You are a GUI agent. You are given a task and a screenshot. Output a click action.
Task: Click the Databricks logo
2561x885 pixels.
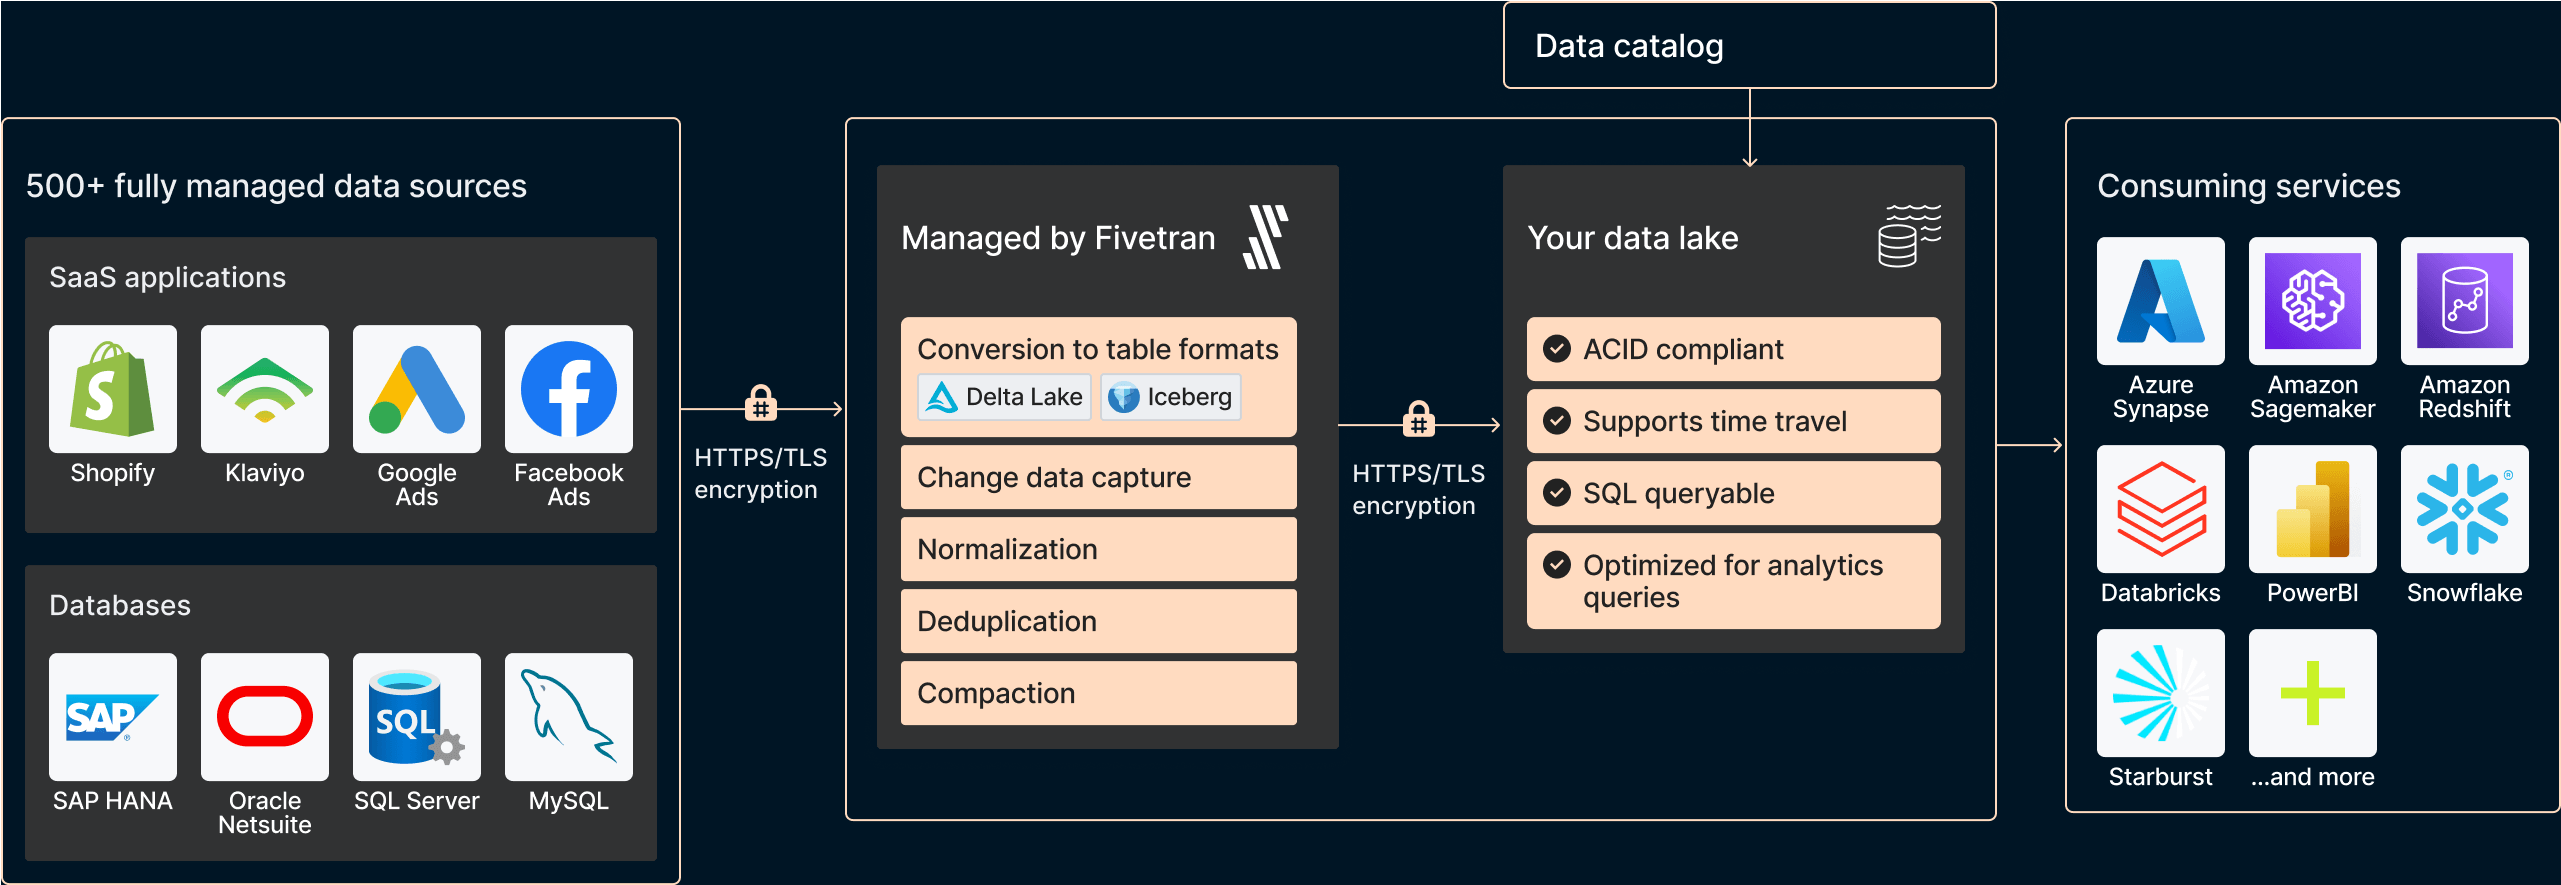(x=2161, y=509)
